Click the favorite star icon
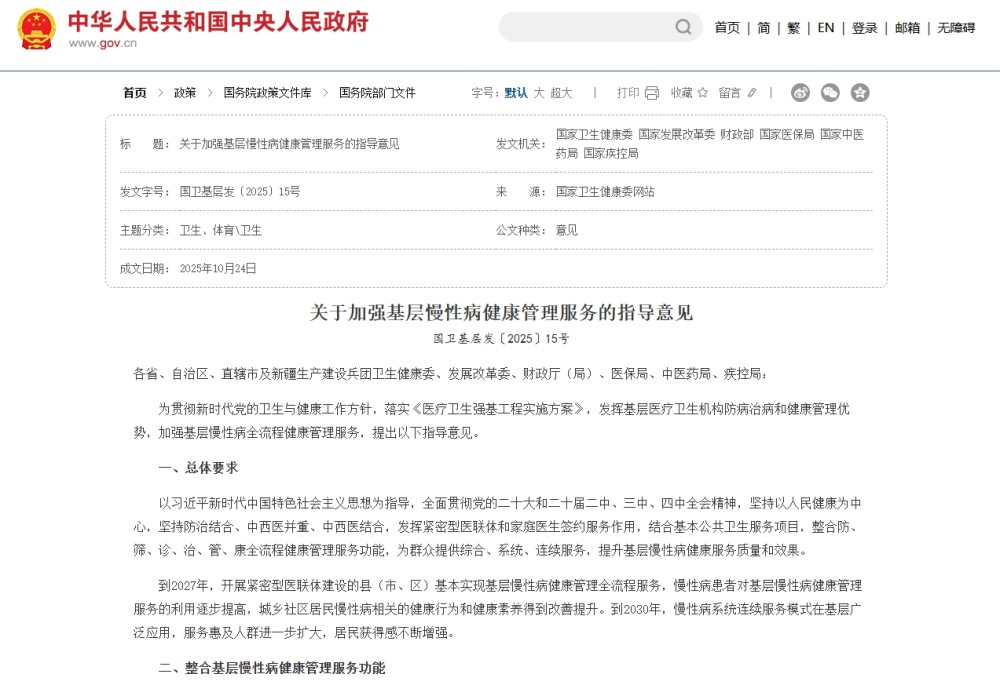This screenshot has height=685, width=1000. tap(703, 93)
